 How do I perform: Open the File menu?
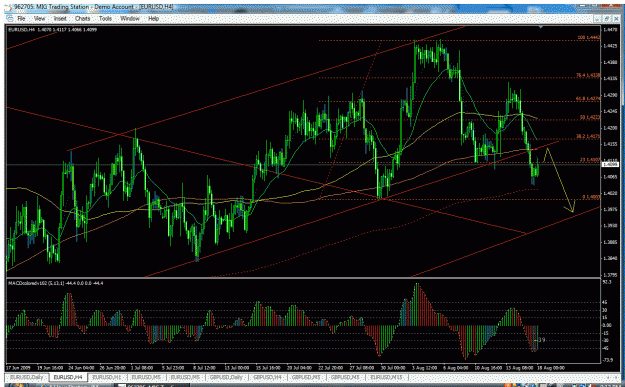(x=21, y=19)
